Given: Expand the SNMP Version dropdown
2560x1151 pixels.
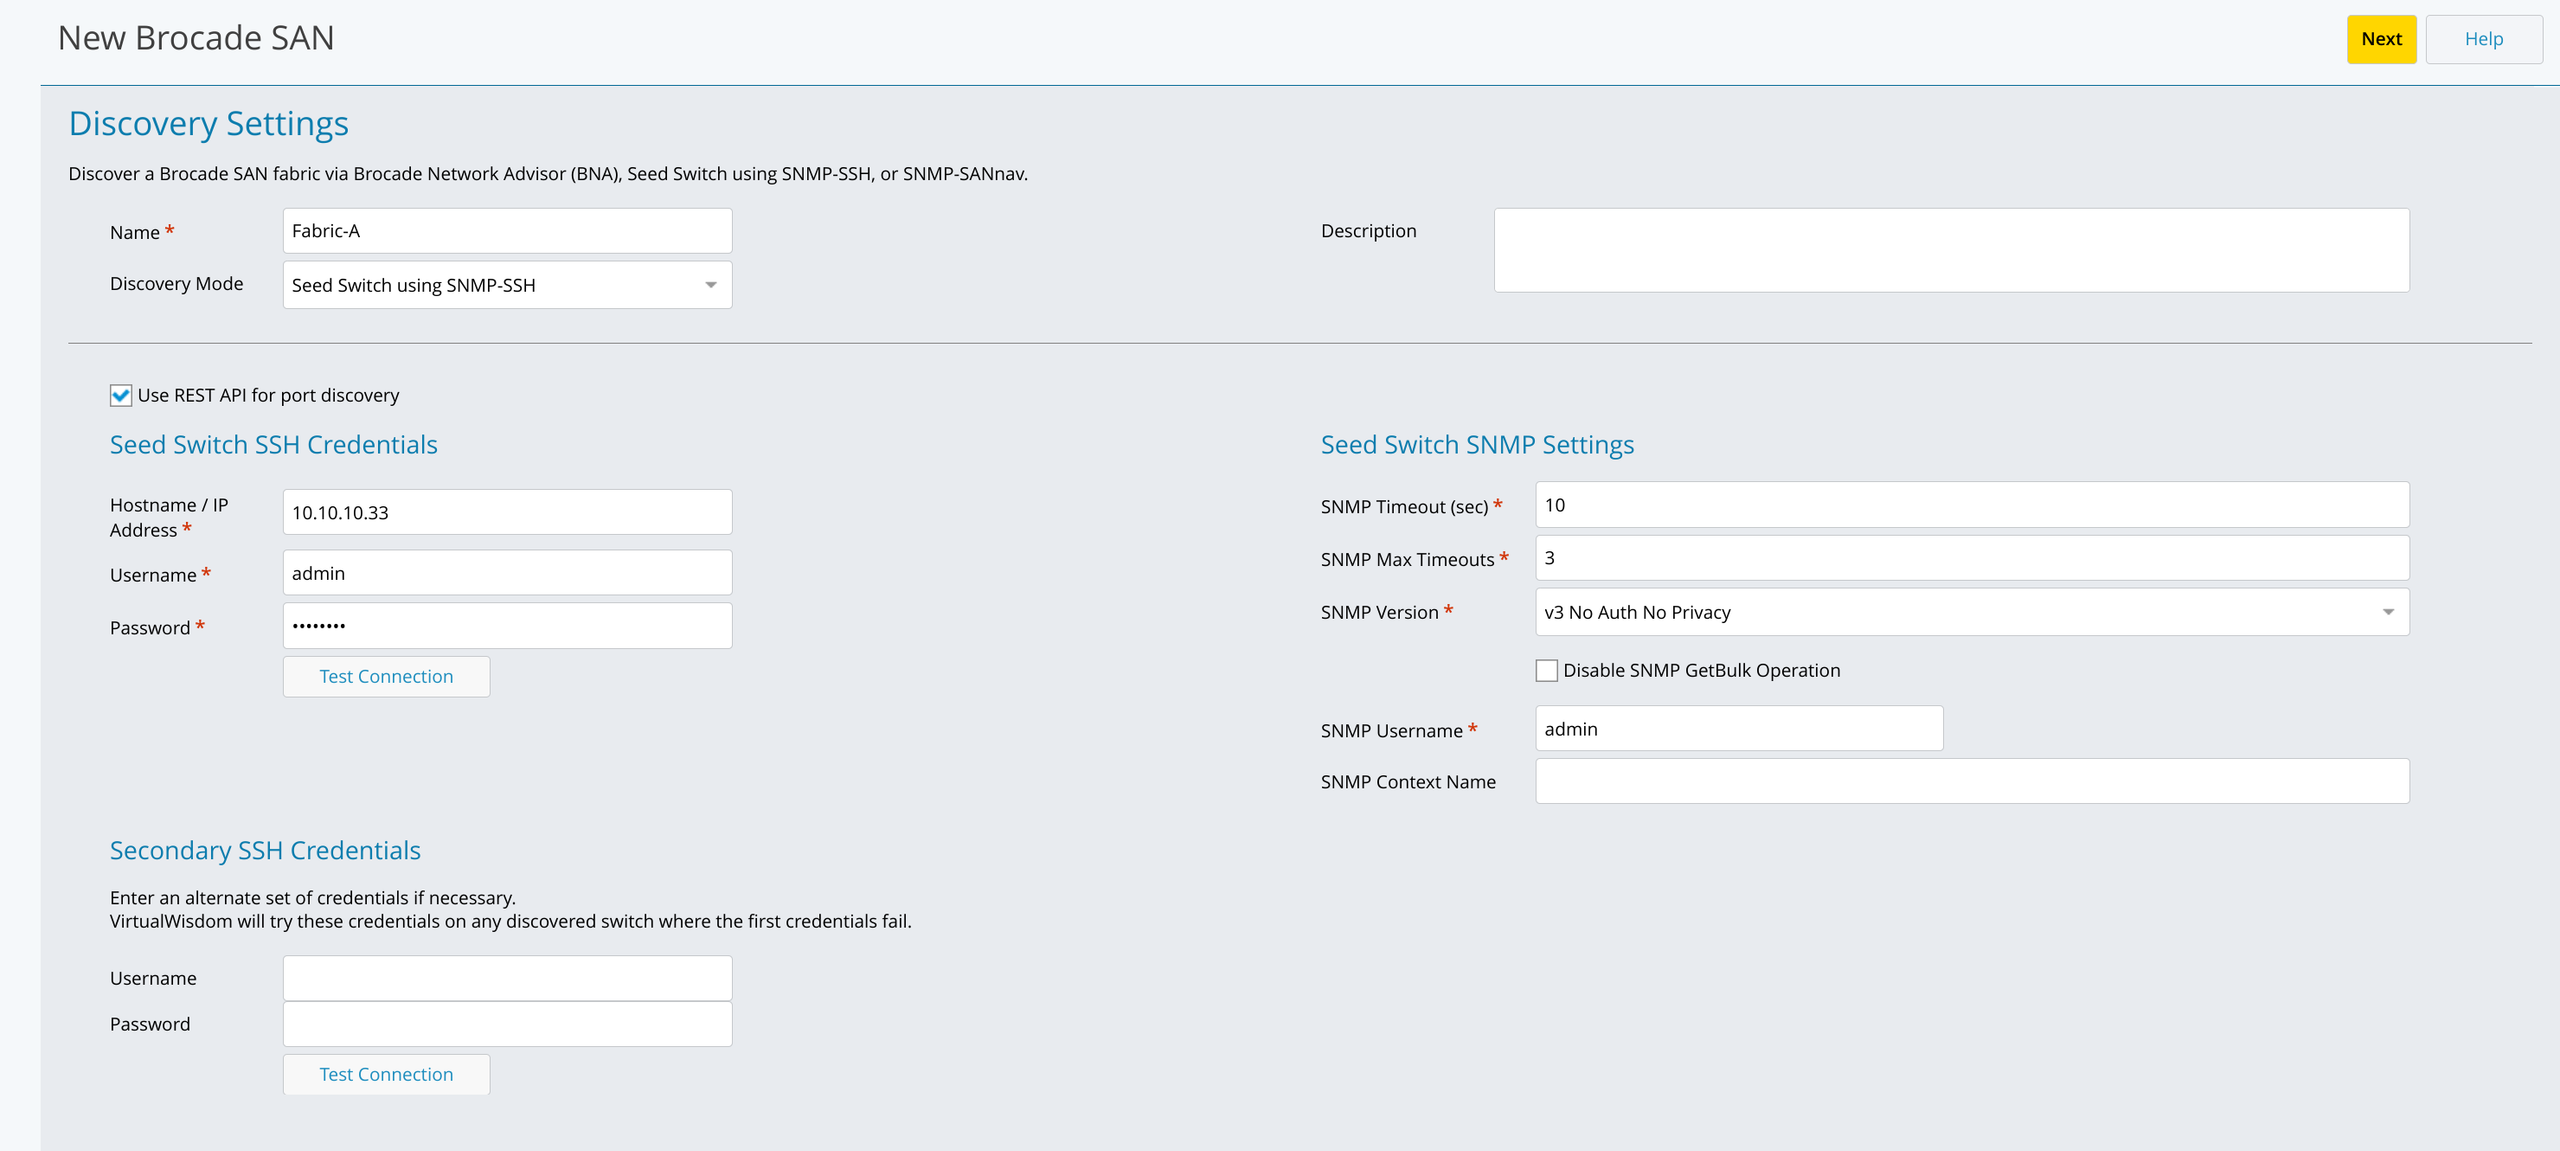Looking at the screenshot, I should [x=1972, y=612].
